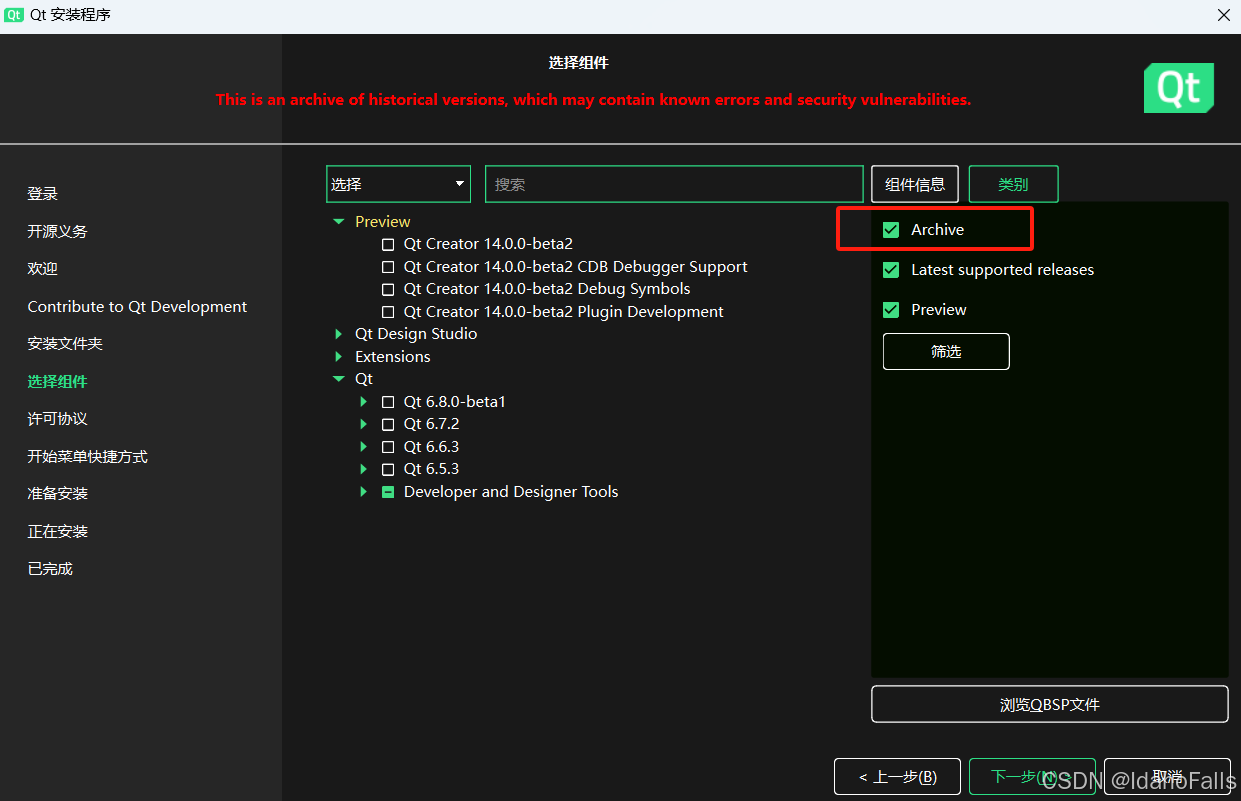The height and width of the screenshot is (801, 1241).
Task: Tick Qt Creator 14.0.0-beta2 Debug Symbols checkbox
Action: (x=388, y=289)
